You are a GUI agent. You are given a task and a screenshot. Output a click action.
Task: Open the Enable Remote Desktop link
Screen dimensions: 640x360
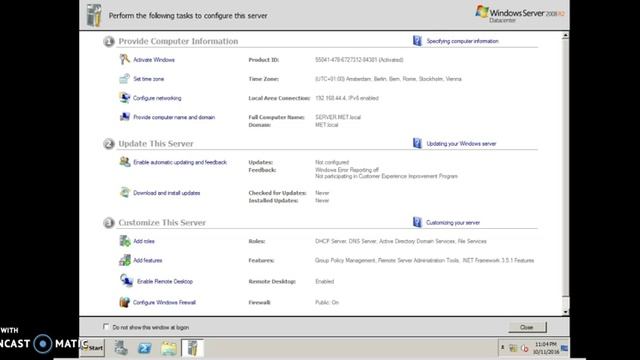(165, 281)
